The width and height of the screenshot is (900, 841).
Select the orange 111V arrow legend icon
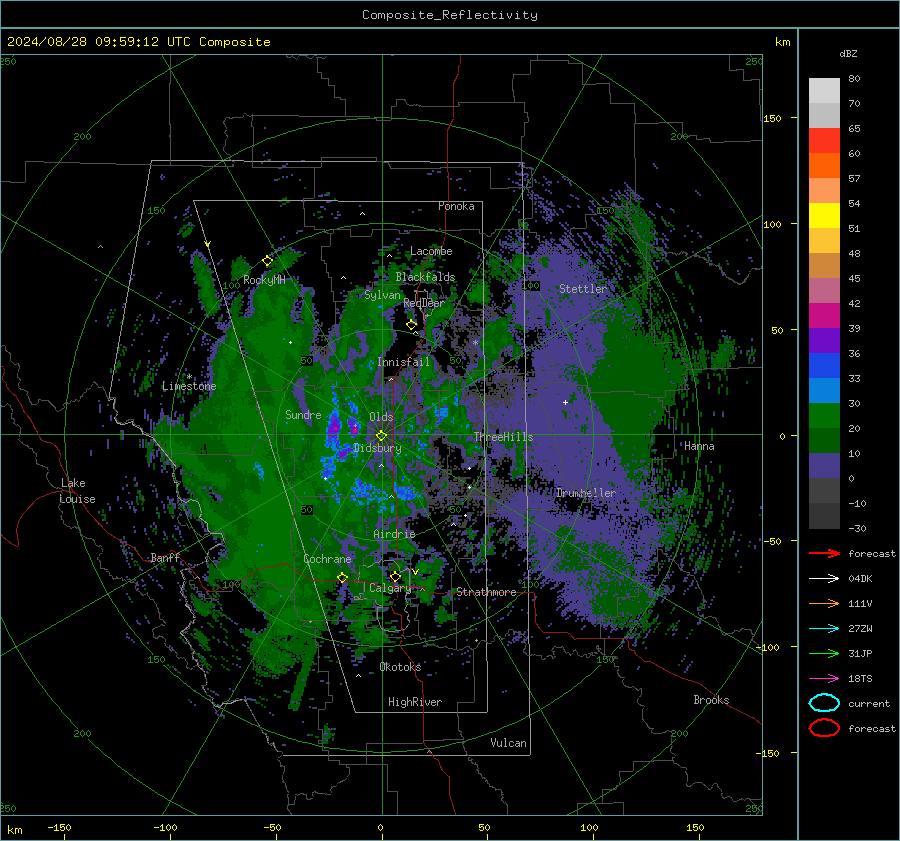pyautogui.click(x=824, y=603)
